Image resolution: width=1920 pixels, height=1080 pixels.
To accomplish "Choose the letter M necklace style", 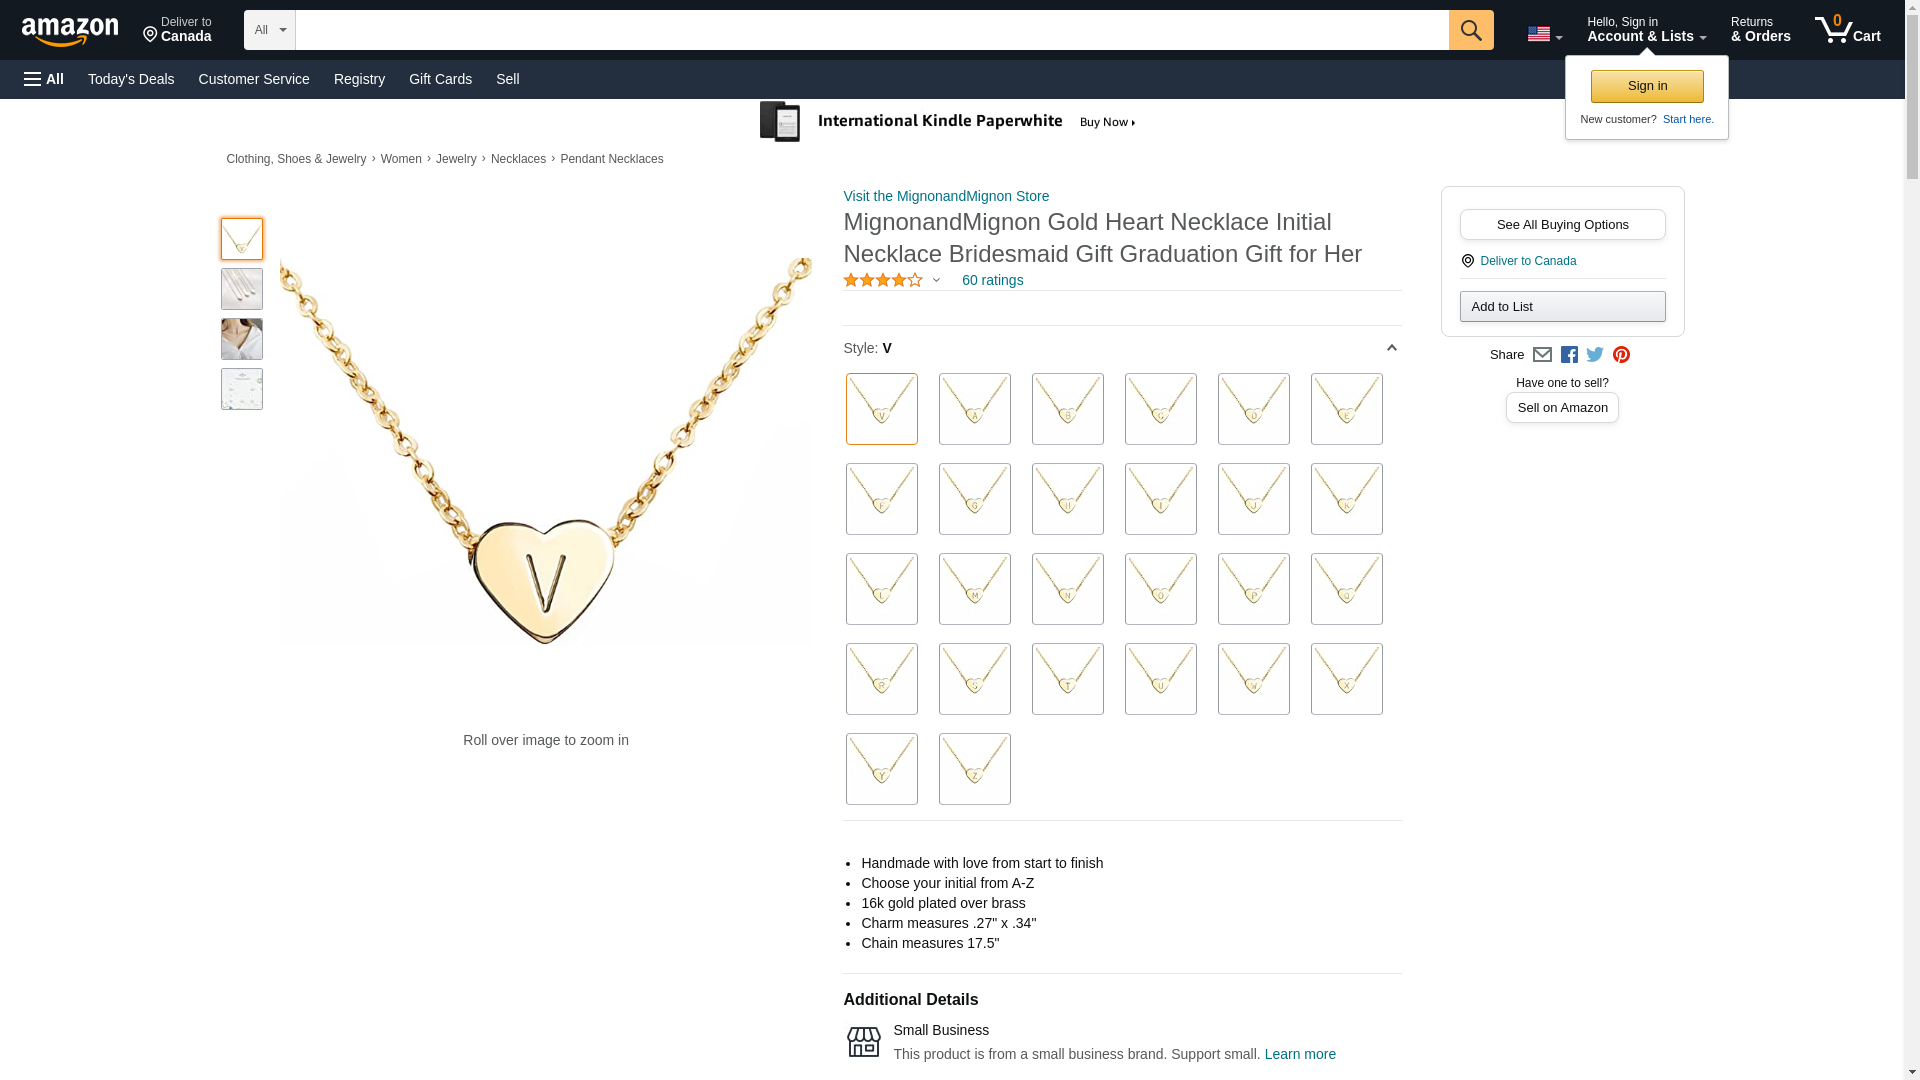I will (x=974, y=589).
